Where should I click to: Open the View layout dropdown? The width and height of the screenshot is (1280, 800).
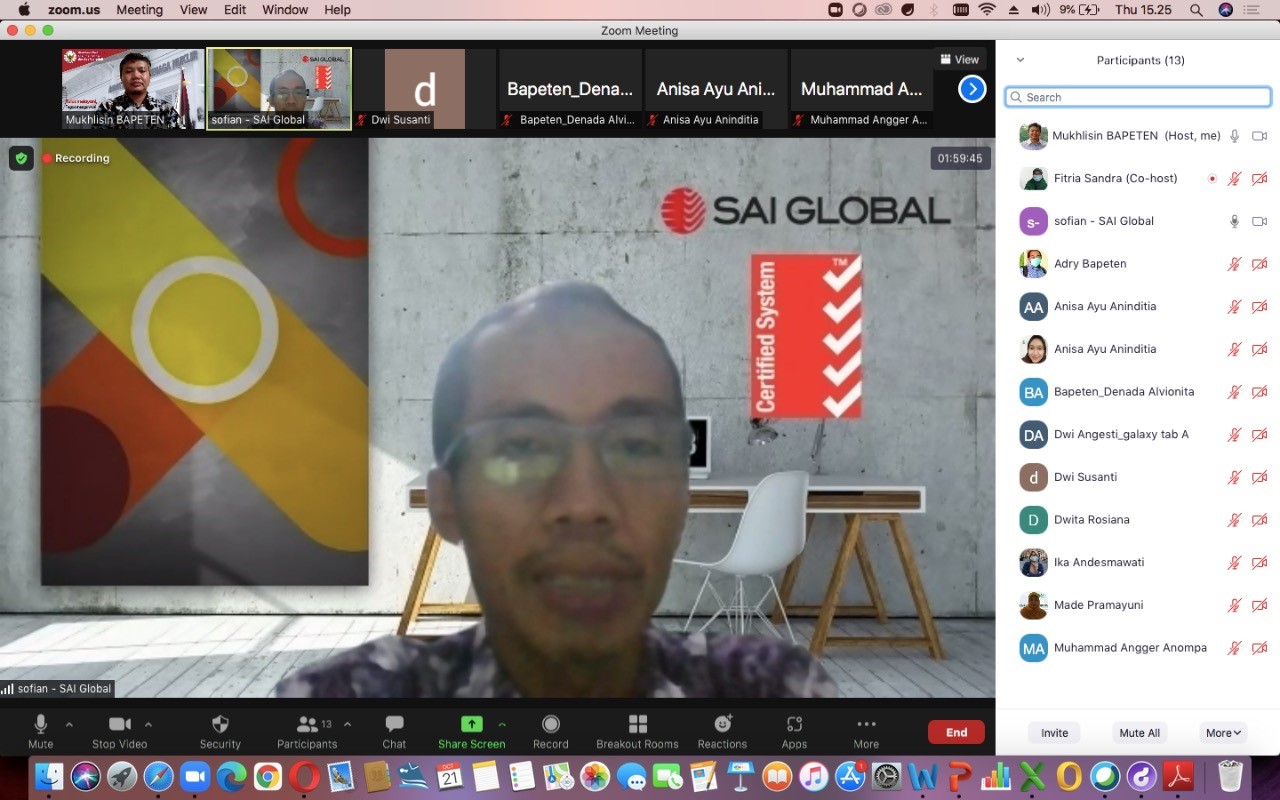[960, 60]
